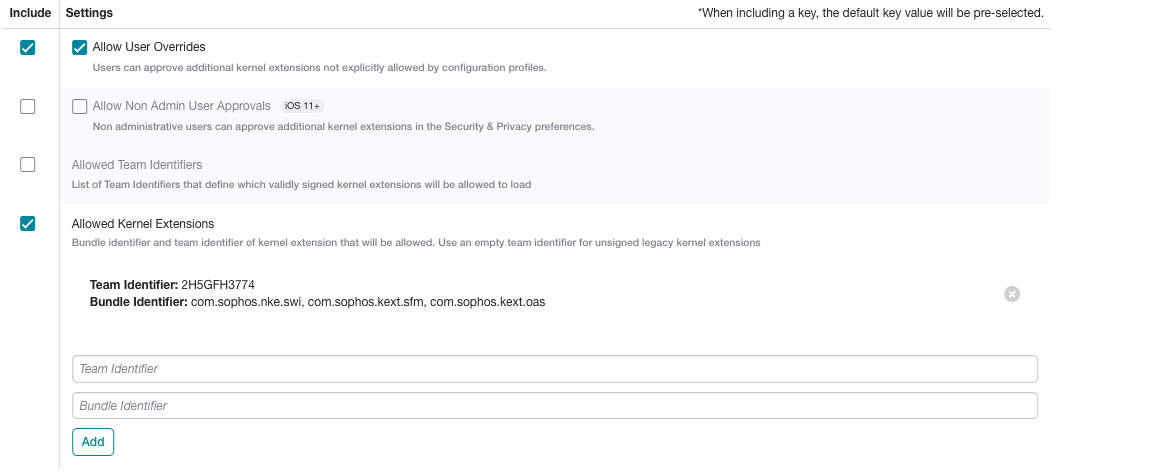
Task: Tick the Allow Non Admin User Approvals setting checkbox
Action: 79,106
